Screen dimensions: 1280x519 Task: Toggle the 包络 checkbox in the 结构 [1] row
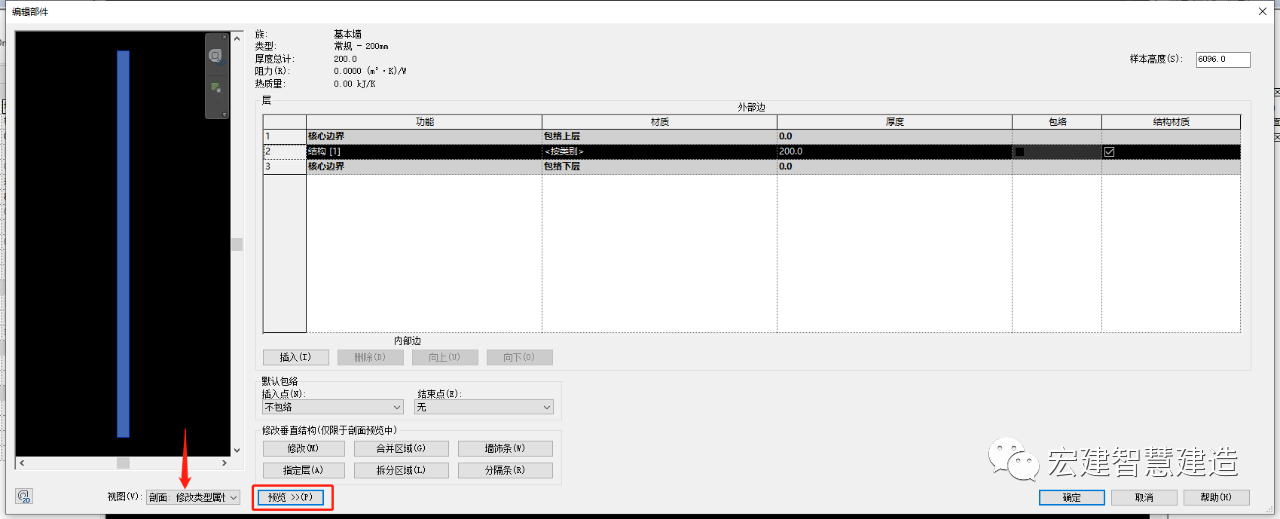click(1020, 152)
